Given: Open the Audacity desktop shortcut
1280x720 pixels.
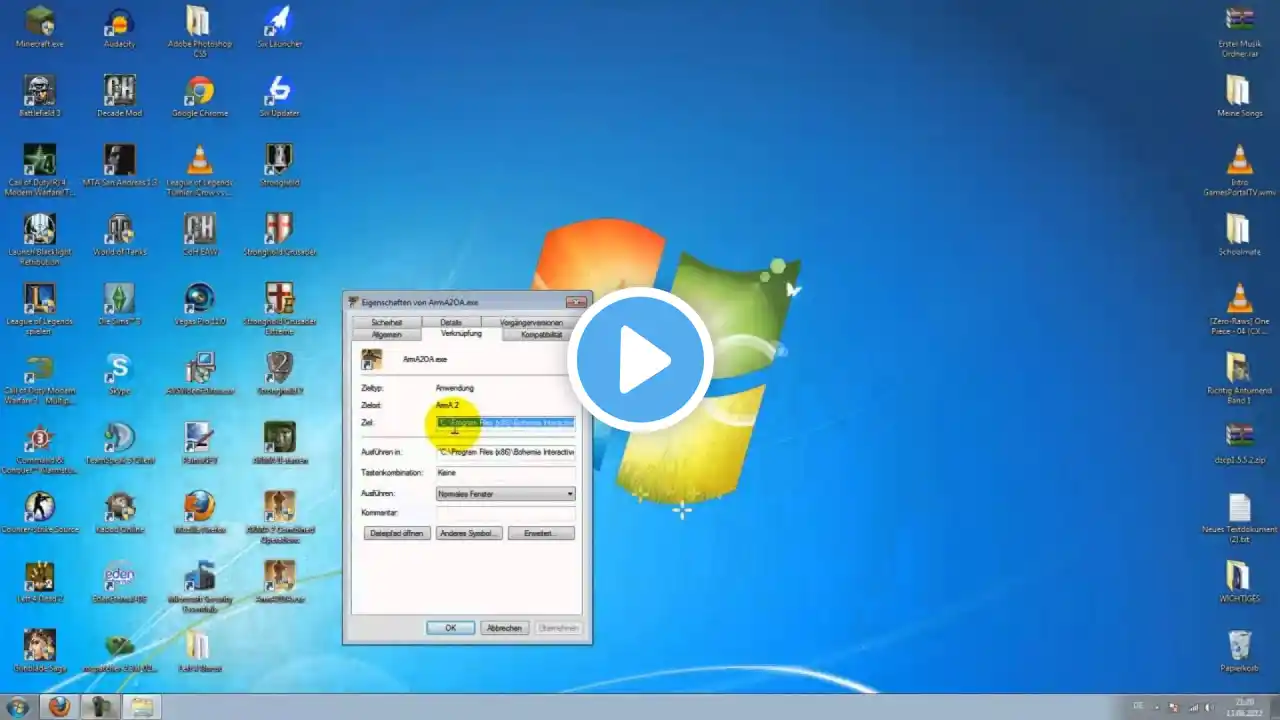Looking at the screenshot, I should (x=119, y=22).
